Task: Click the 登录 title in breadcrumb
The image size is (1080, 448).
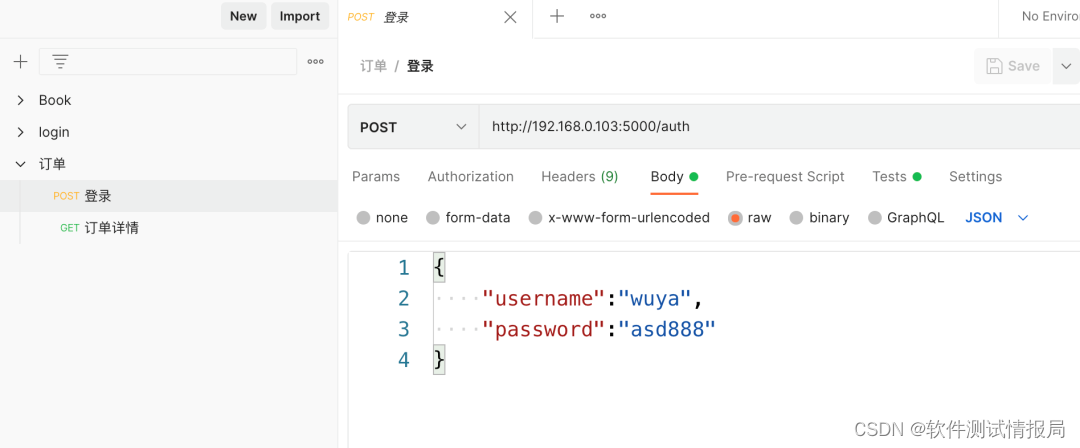Action: tap(420, 66)
